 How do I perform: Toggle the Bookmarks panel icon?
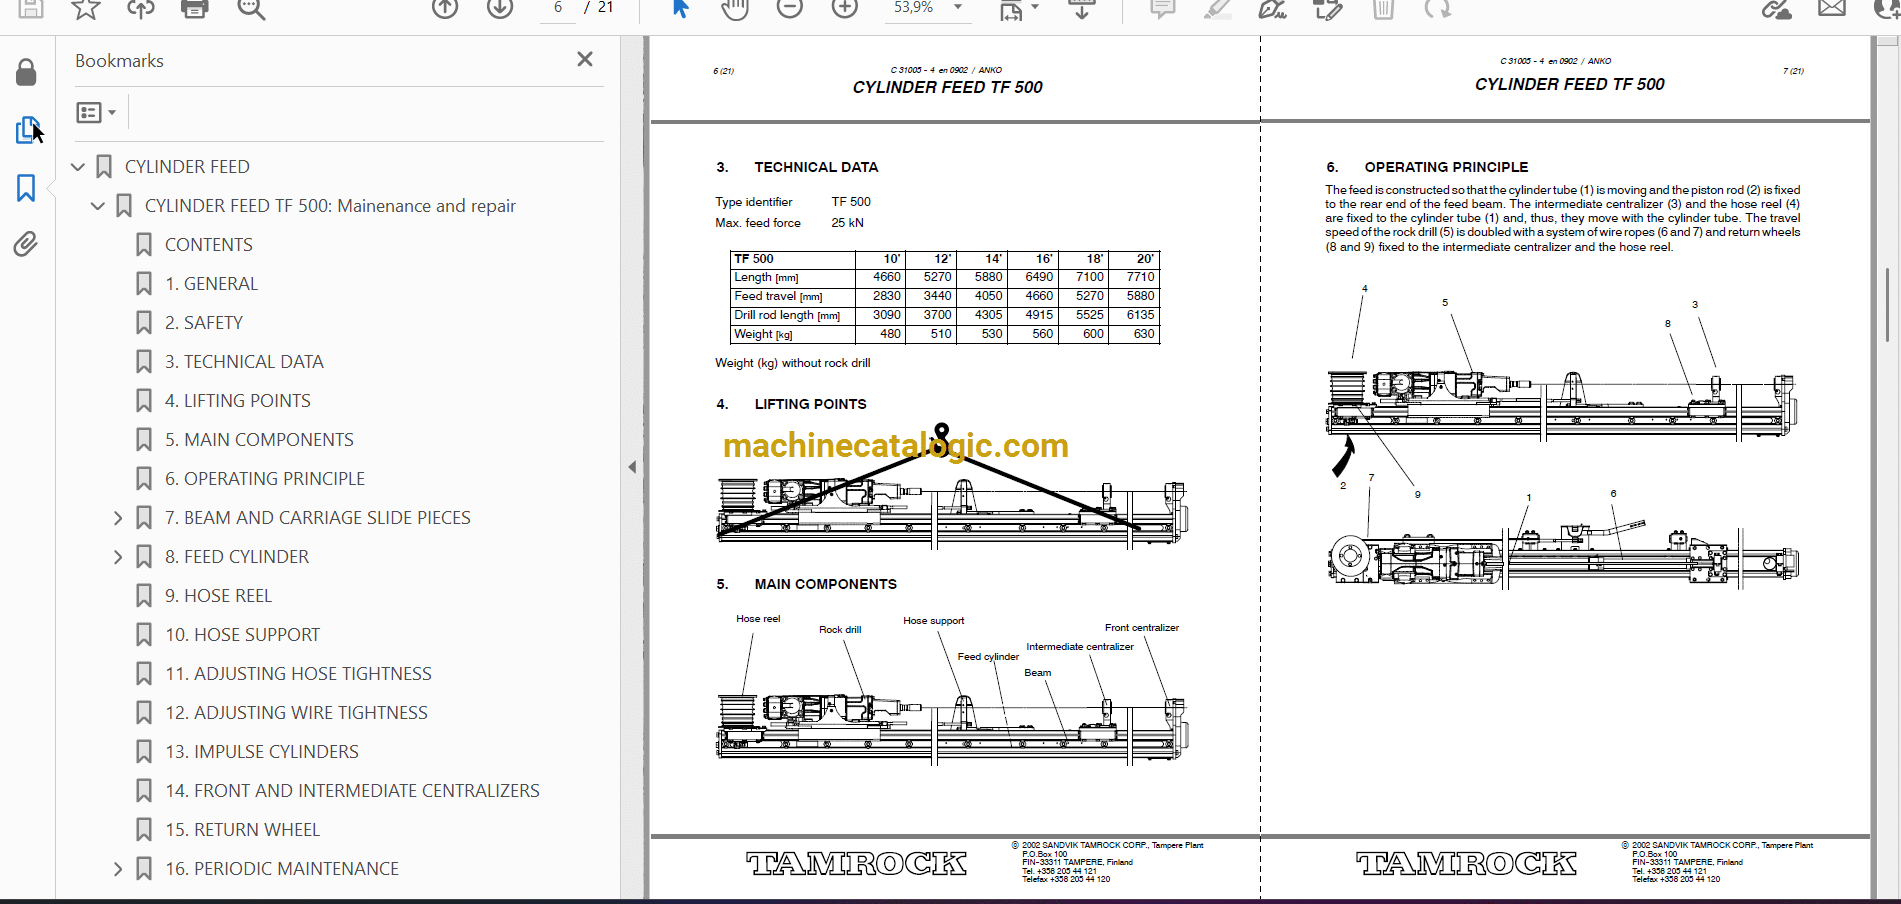(x=26, y=188)
